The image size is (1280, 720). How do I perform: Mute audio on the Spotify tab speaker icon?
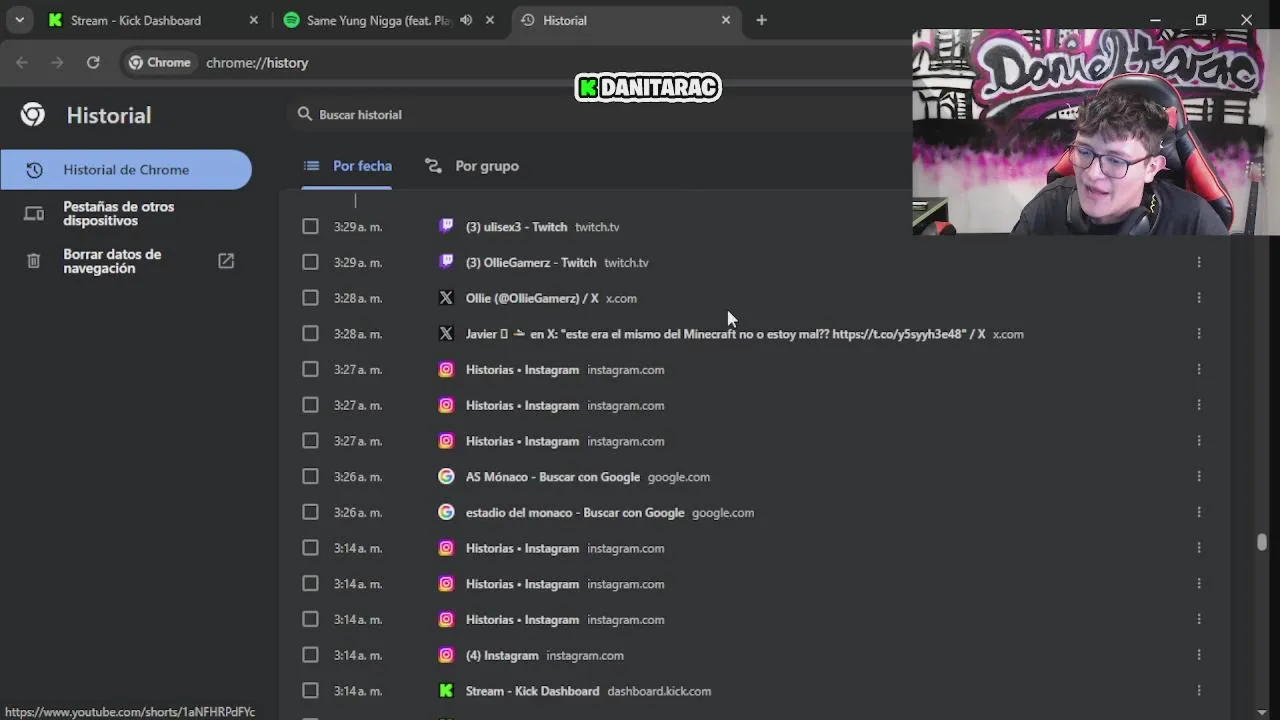(x=466, y=20)
